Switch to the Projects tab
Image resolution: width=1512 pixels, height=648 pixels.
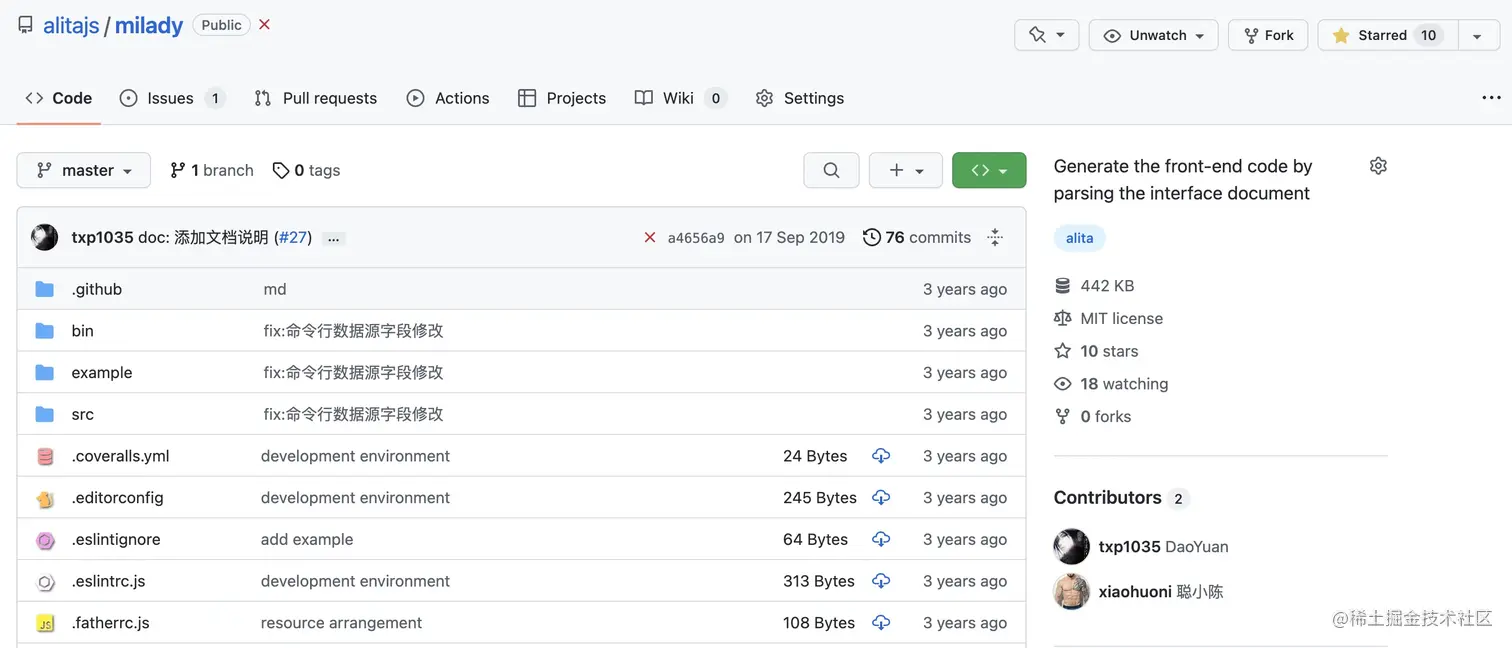click(562, 98)
